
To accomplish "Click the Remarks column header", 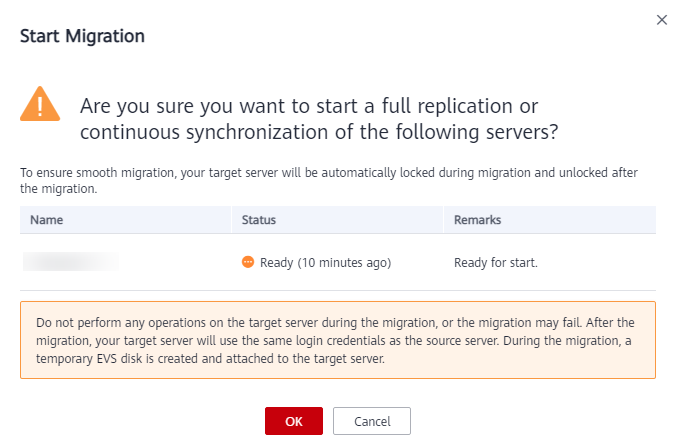I will click(478, 219).
